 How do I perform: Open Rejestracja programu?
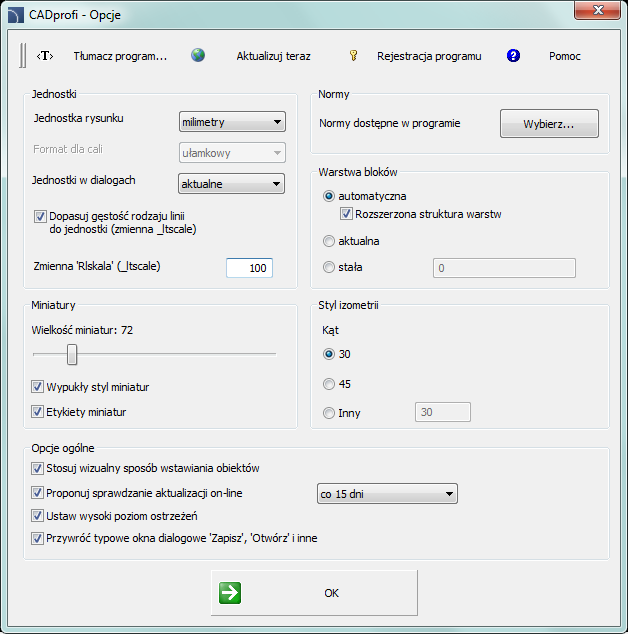pyautogui.click(x=429, y=56)
